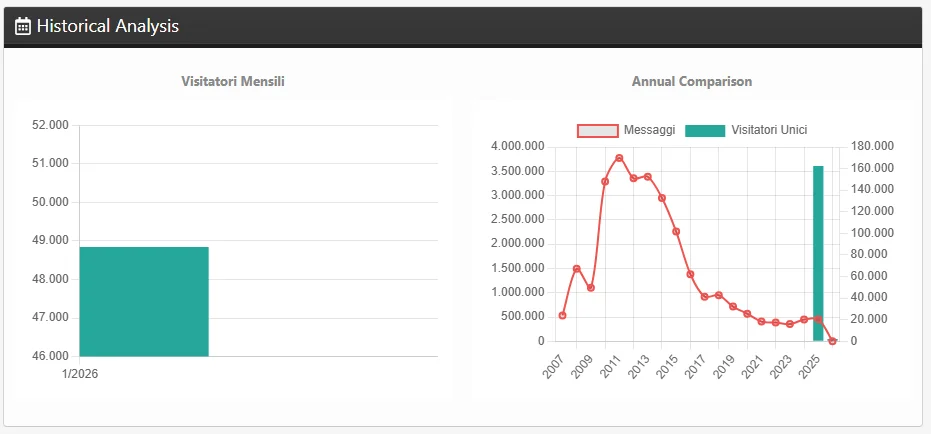Image resolution: width=931 pixels, height=434 pixels.
Task: Select the 2009 Messaggi data point
Action: tap(591, 288)
